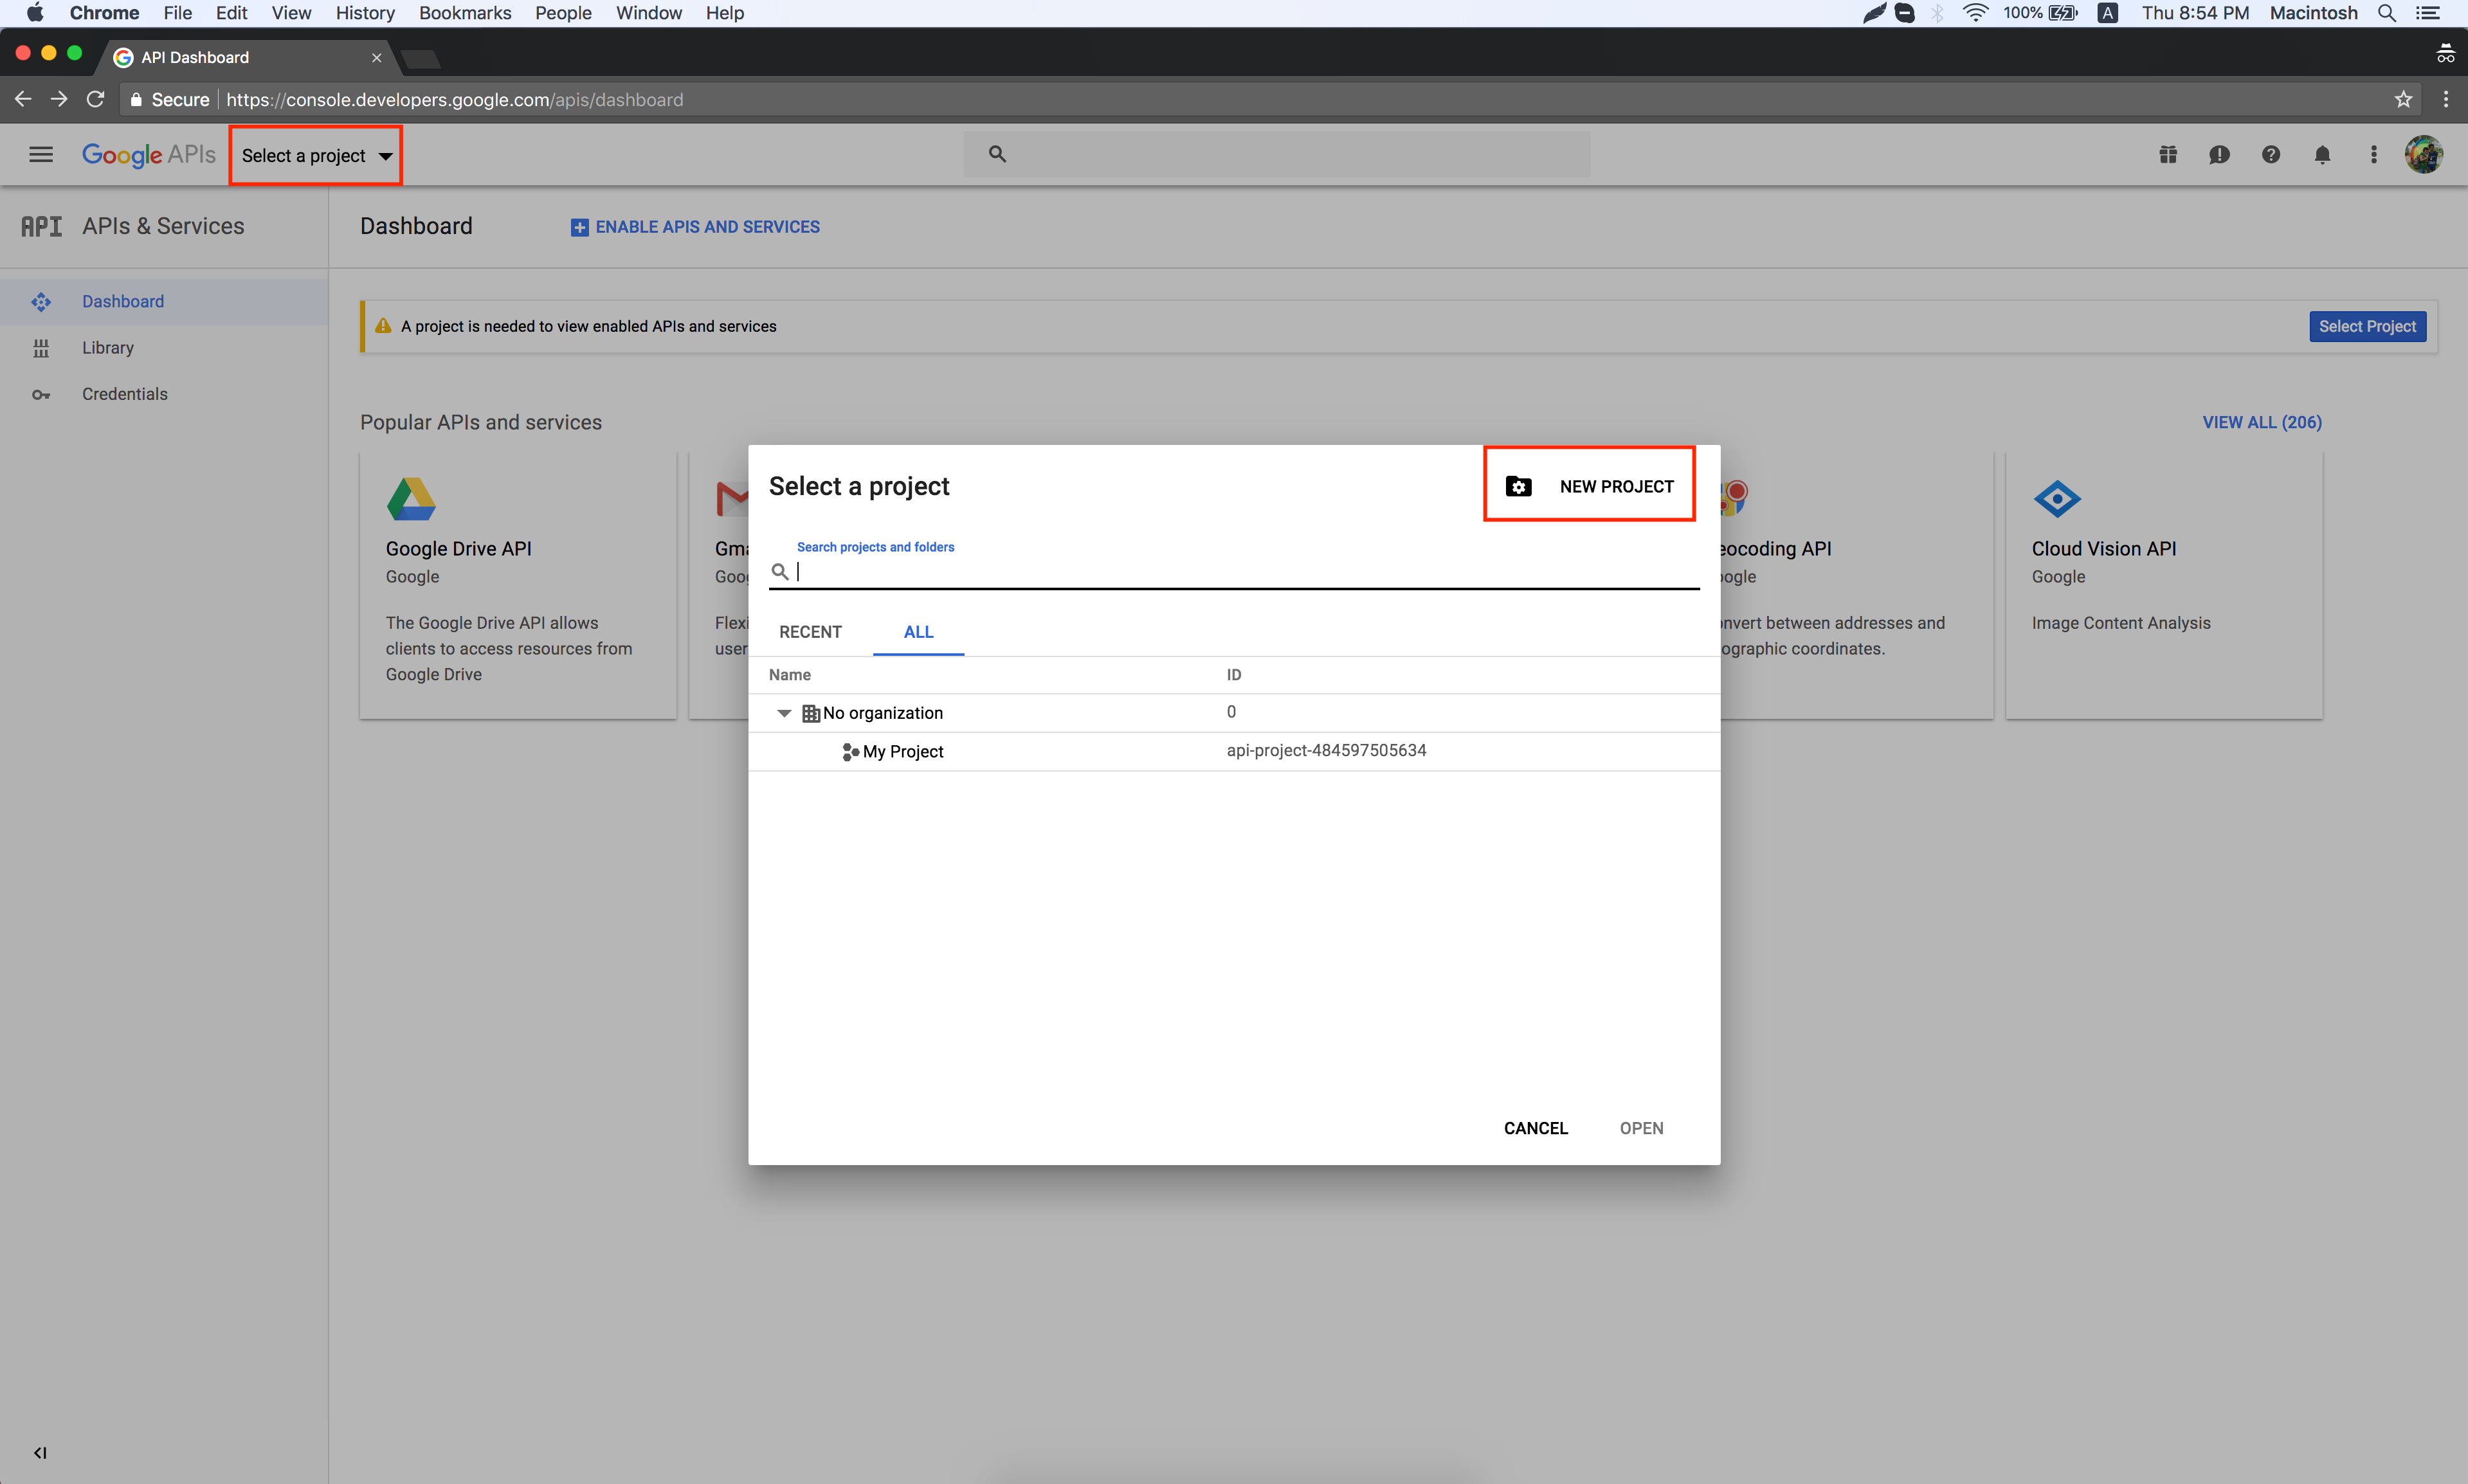Focus the search projects and folders field
Screen dimensions: 2468x1484
click(x=1240, y=572)
